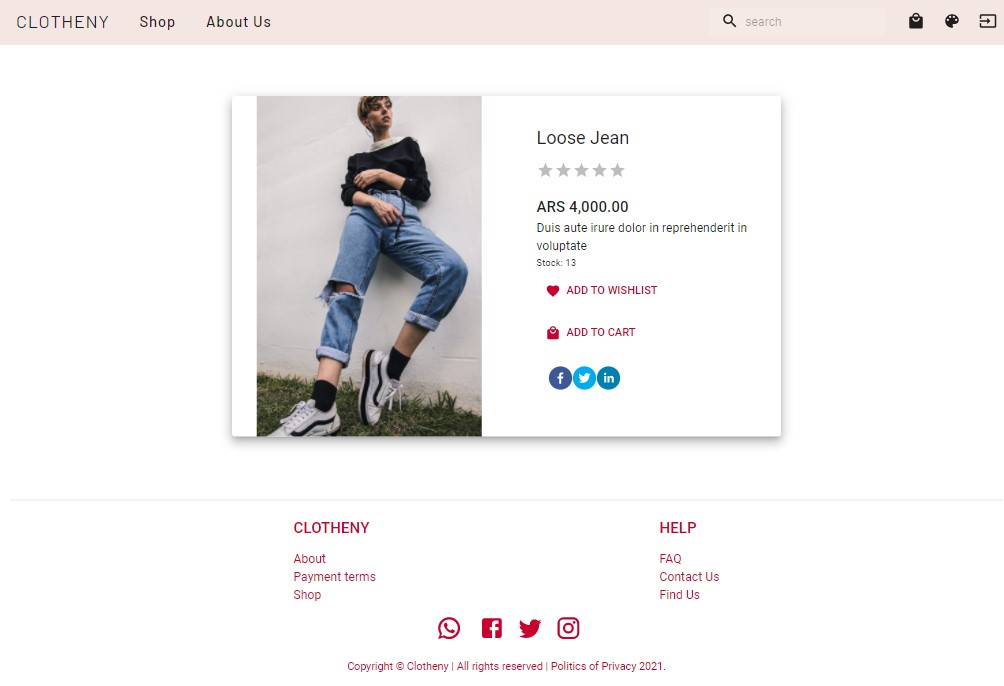This screenshot has width=1004, height=686.
Task: Share product on Twitter round icon
Action: coord(584,378)
